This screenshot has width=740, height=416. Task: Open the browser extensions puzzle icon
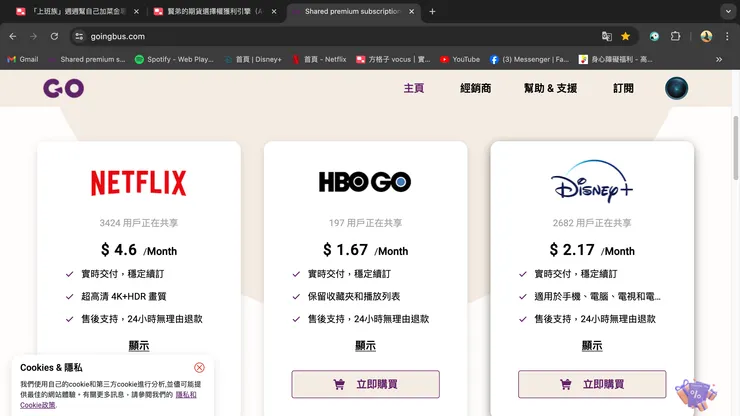[675, 36]
